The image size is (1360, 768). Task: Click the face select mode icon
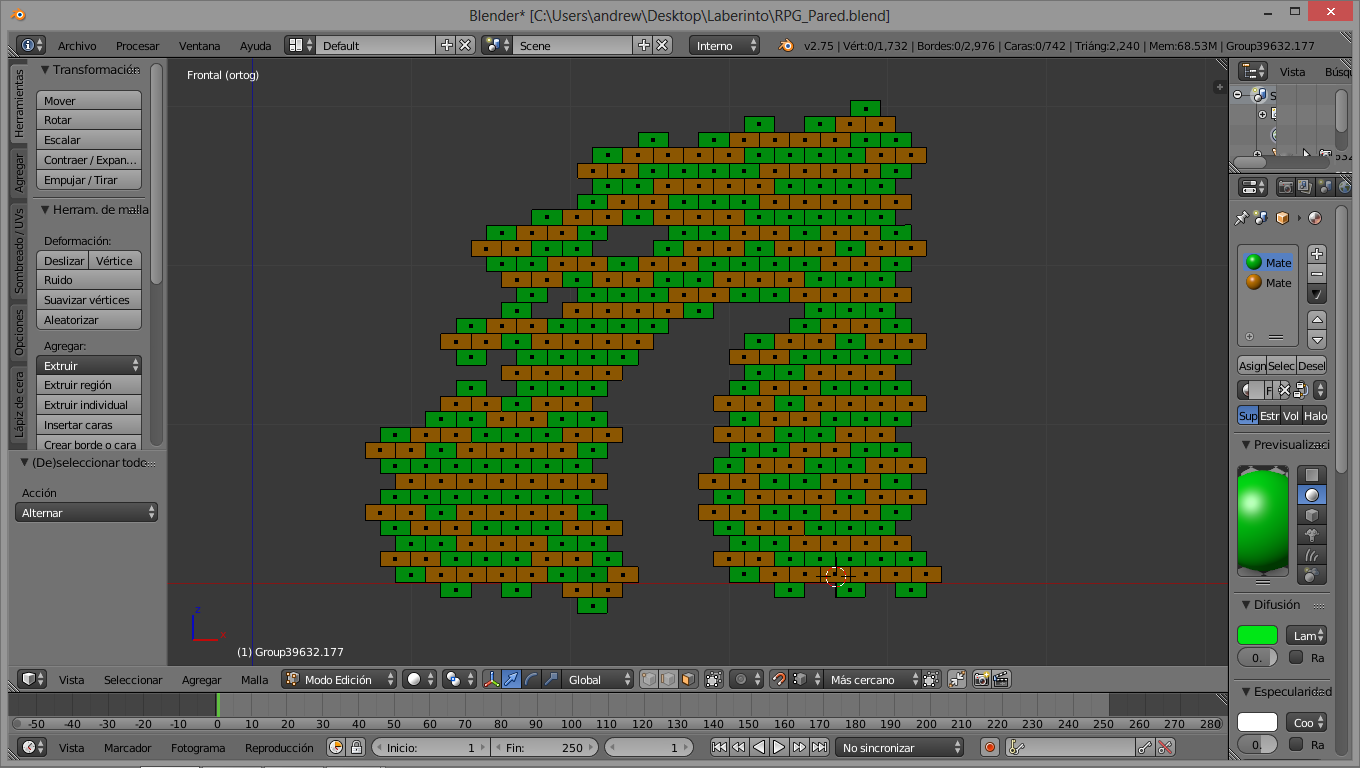[x=688, y=679]
